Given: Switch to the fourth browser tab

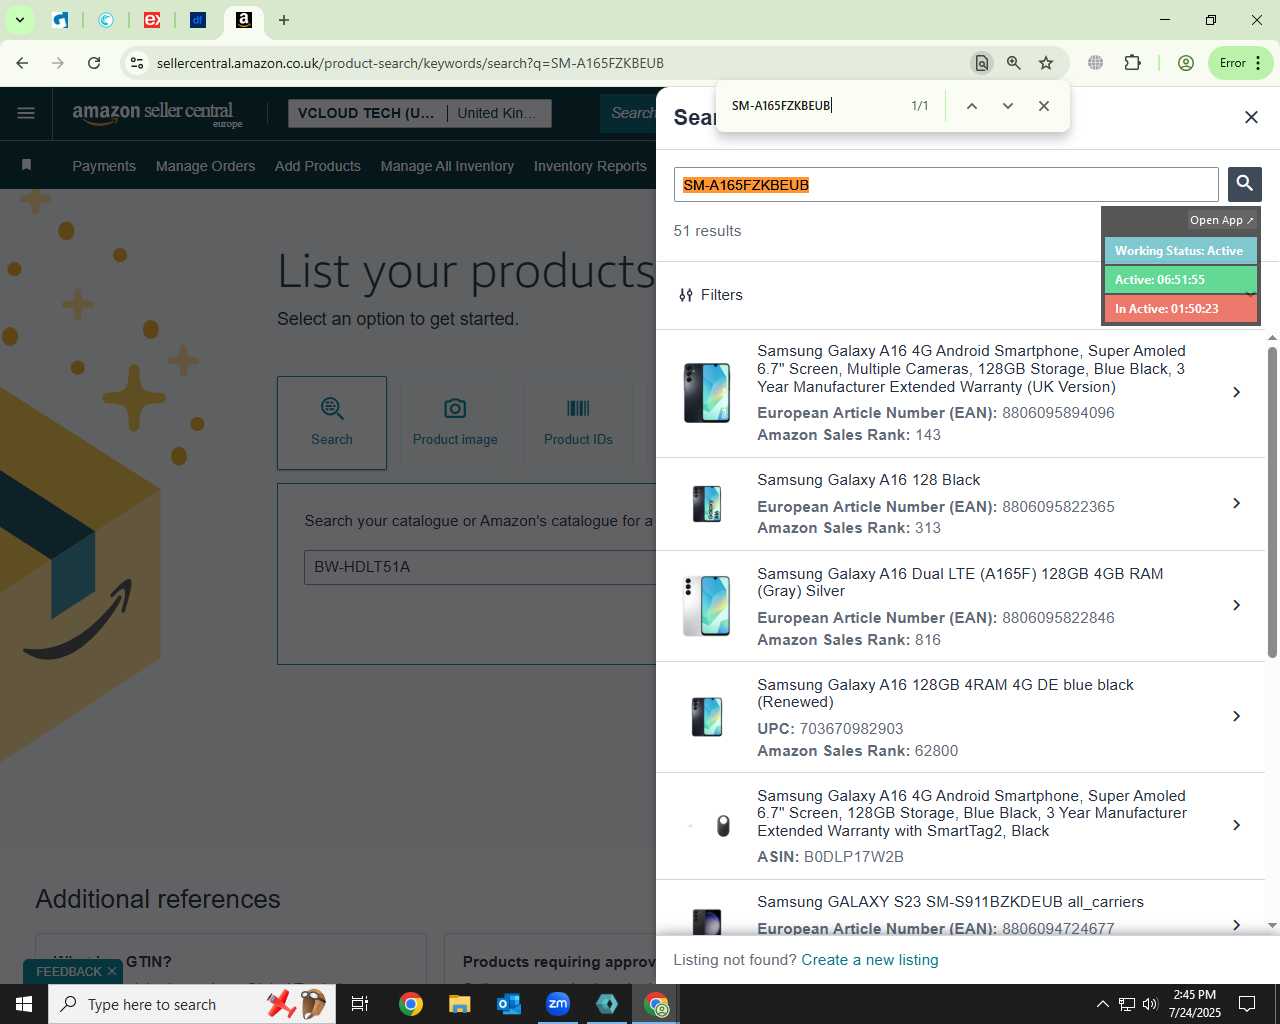Looking at the screenshot, I should (198, 20).
